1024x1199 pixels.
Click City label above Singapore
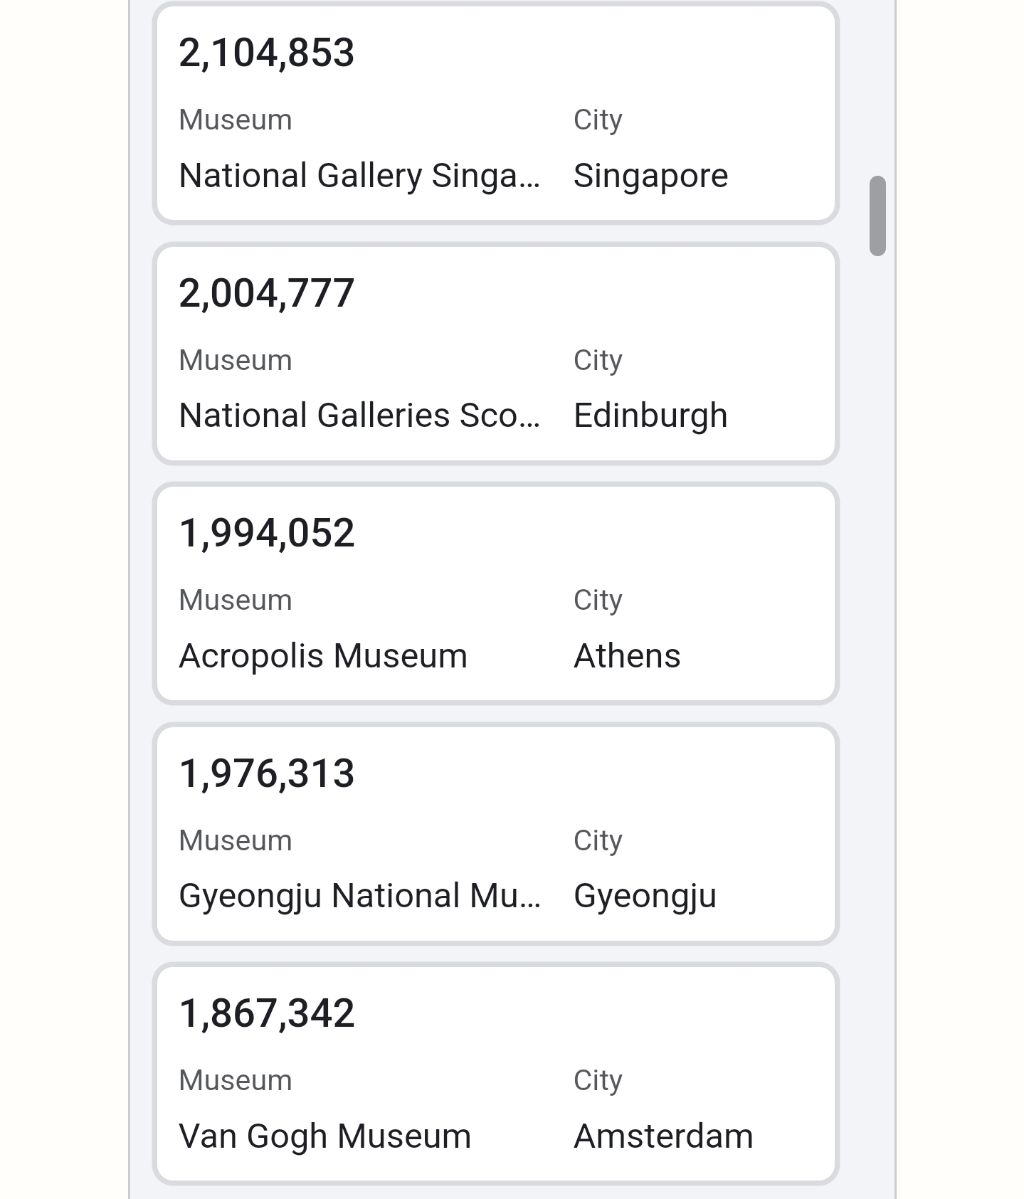coord(598,120)
